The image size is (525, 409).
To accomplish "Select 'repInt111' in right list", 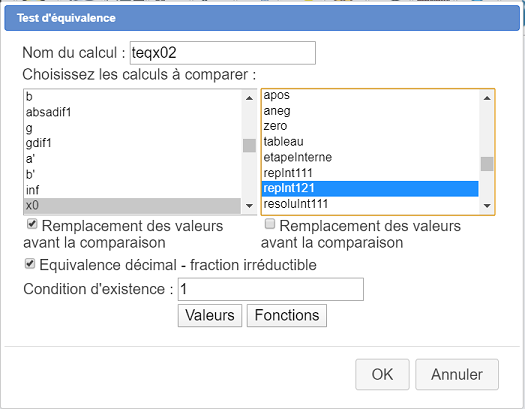I will [370, 173].
